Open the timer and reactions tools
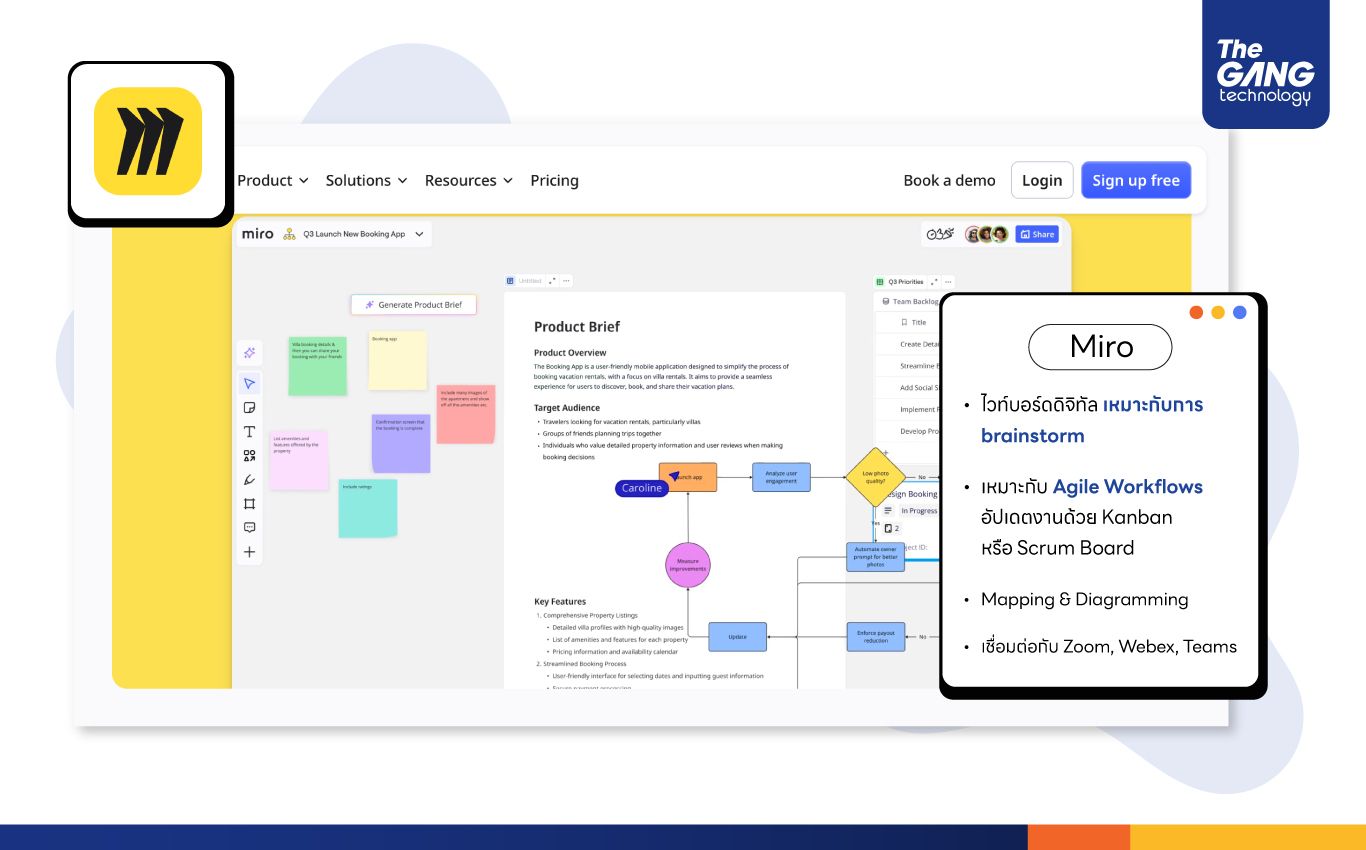 point(940,234)
